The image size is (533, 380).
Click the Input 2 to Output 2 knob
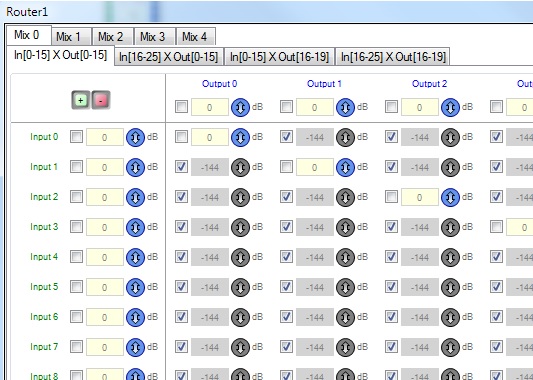point(450,197)
